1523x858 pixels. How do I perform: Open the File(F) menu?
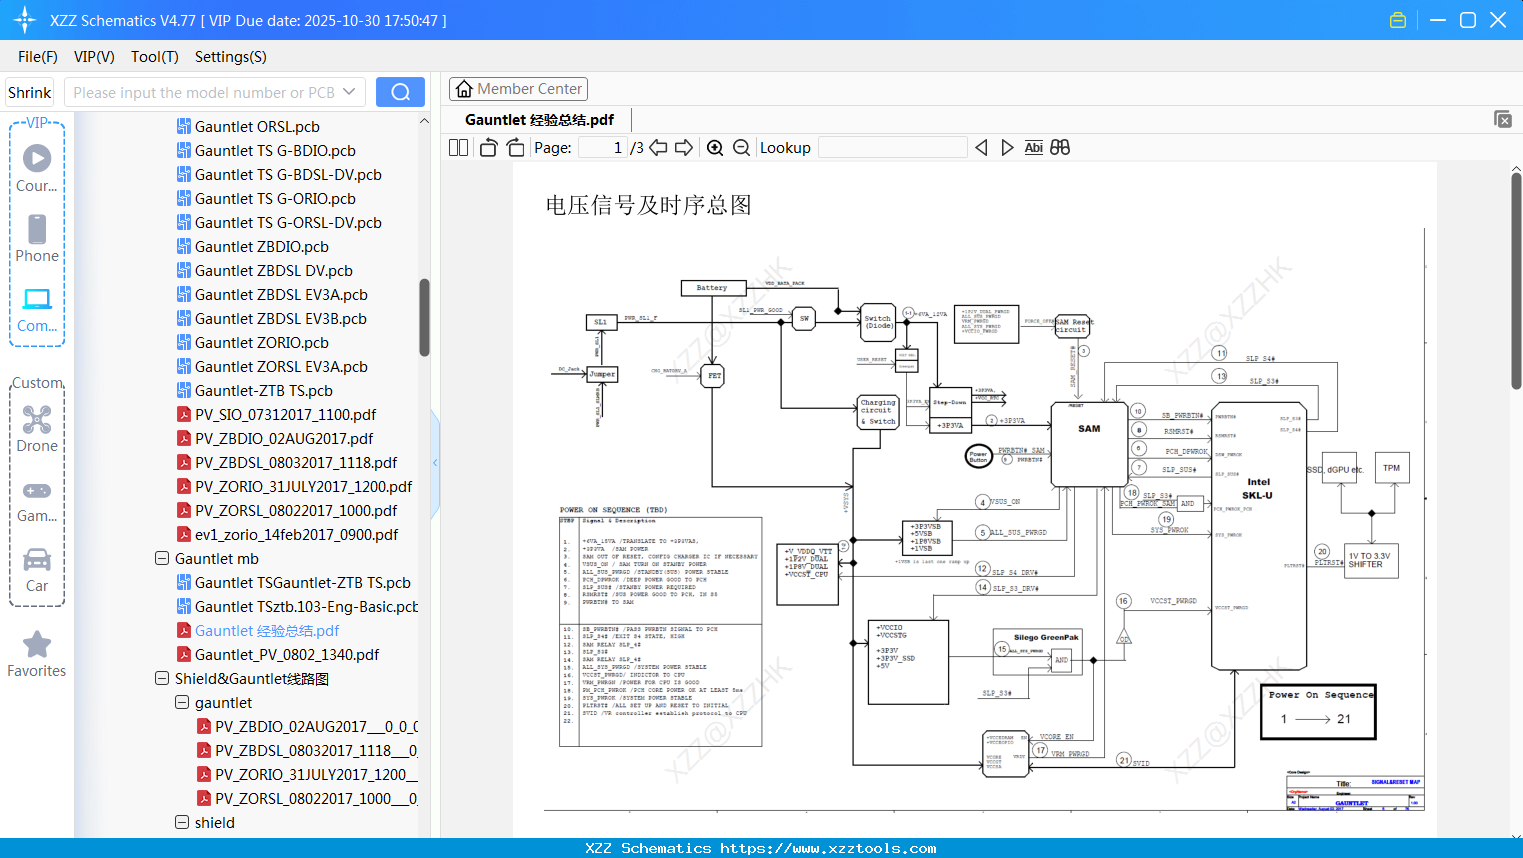(x=38, y=57)
